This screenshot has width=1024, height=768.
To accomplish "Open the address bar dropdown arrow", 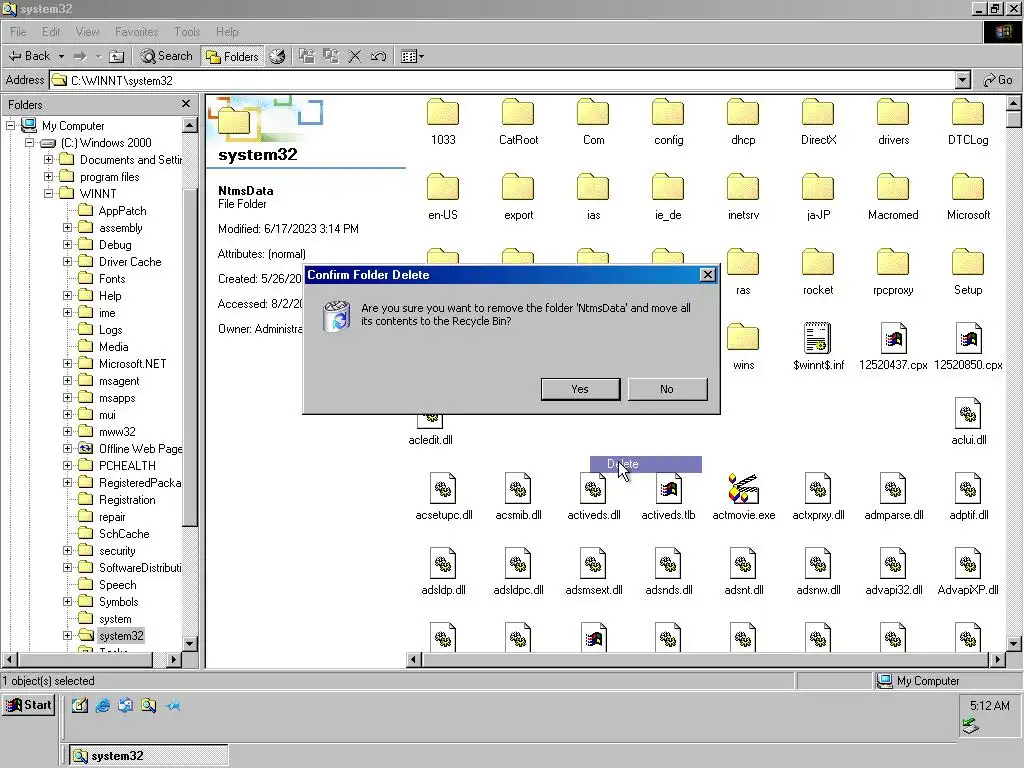I will [x=962, y=80].
